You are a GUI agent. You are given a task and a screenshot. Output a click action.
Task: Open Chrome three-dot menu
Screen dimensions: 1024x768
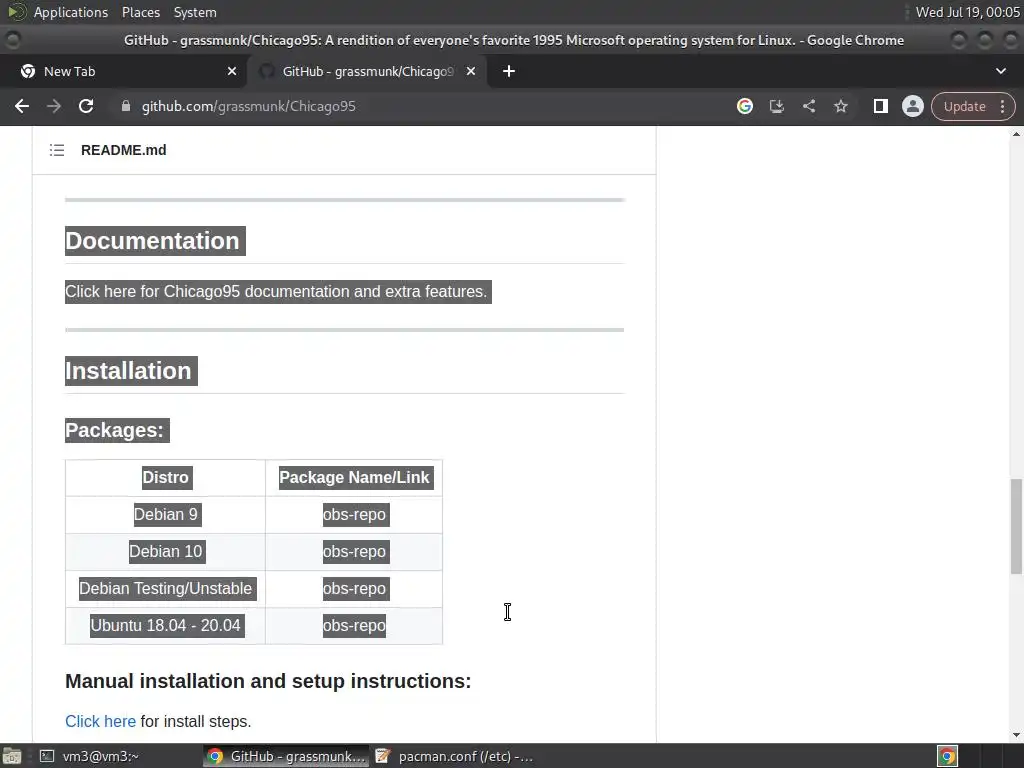(x=1002, y=106)
